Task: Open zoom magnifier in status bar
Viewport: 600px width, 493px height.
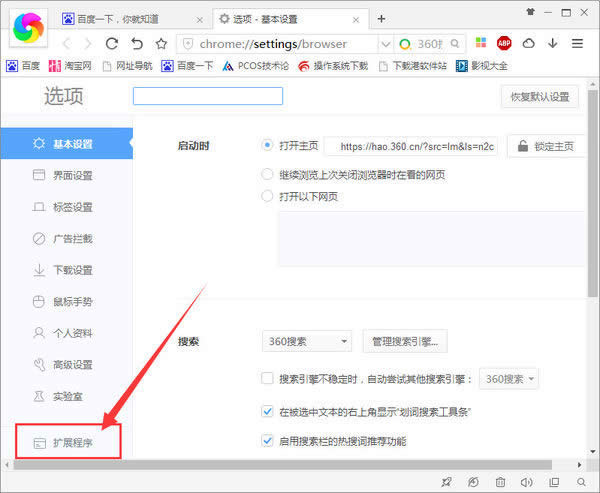Action: click(581, 482)
